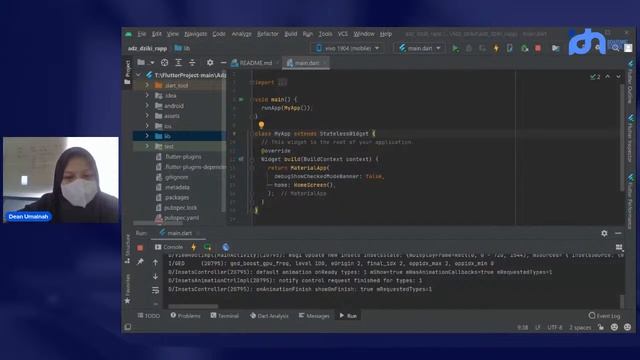Toggle tool window bars icon at bottom-left corner
Viewport: 640px width, 360px height.
(128, 327)
